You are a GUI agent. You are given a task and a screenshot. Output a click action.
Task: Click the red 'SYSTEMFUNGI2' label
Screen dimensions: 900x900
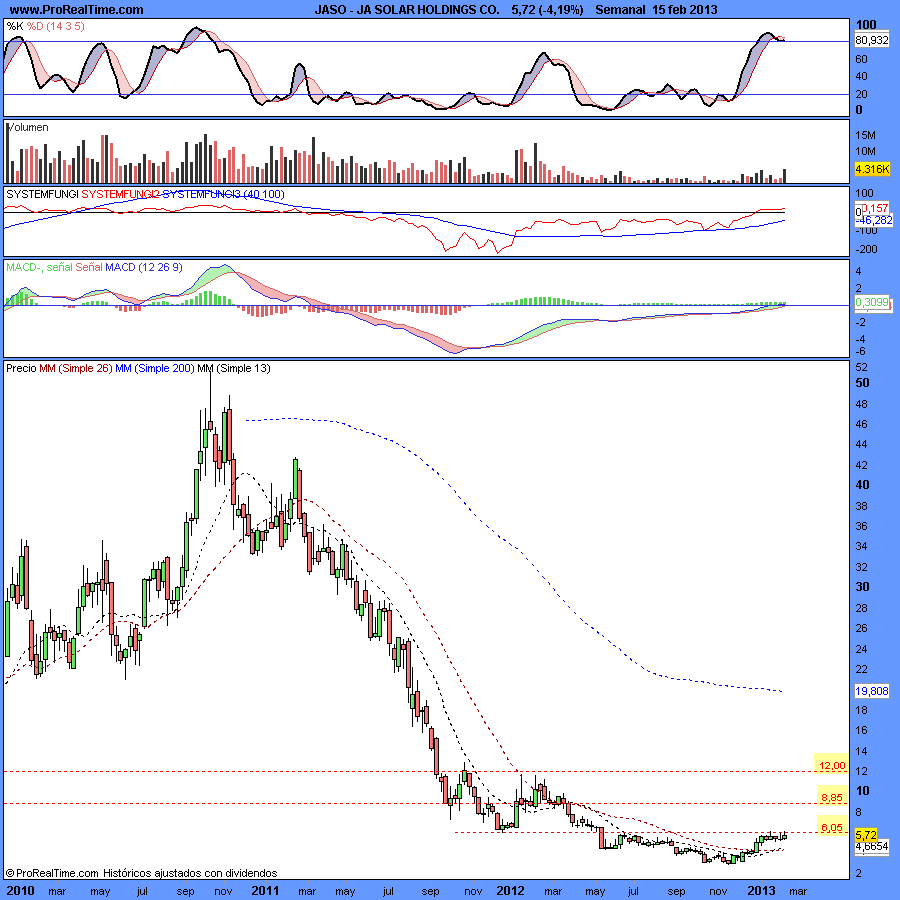click(121, 194)
